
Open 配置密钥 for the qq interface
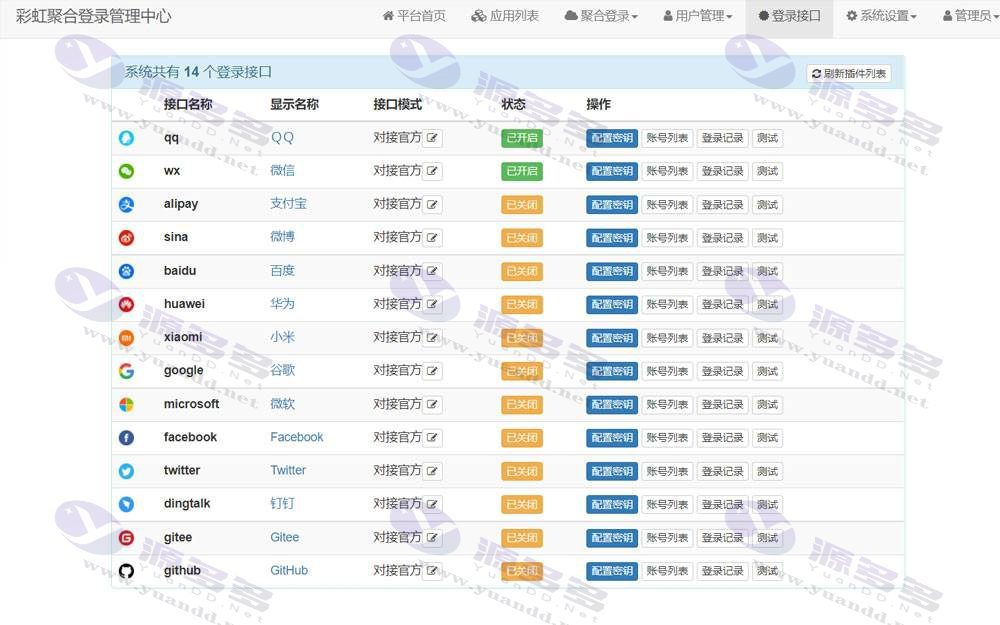click(x=612, y=138)
